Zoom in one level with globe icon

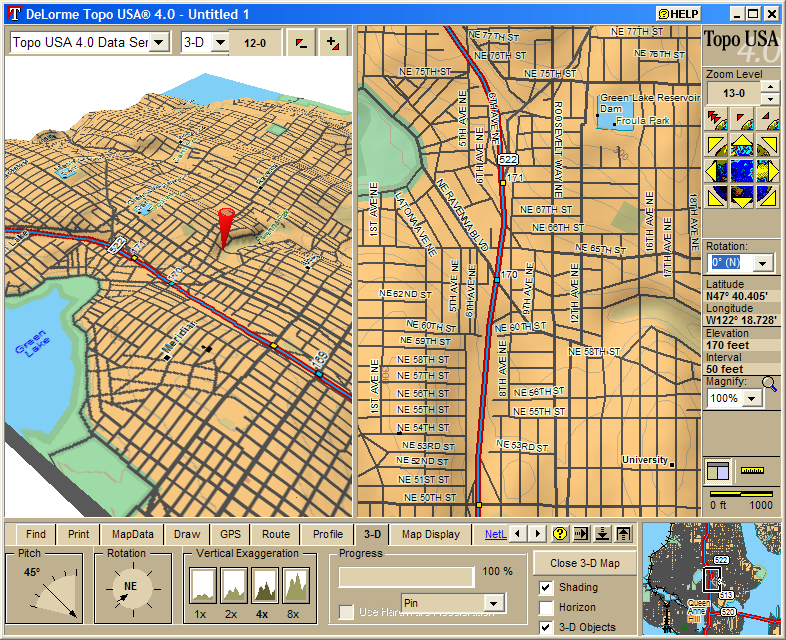point(767,119)
